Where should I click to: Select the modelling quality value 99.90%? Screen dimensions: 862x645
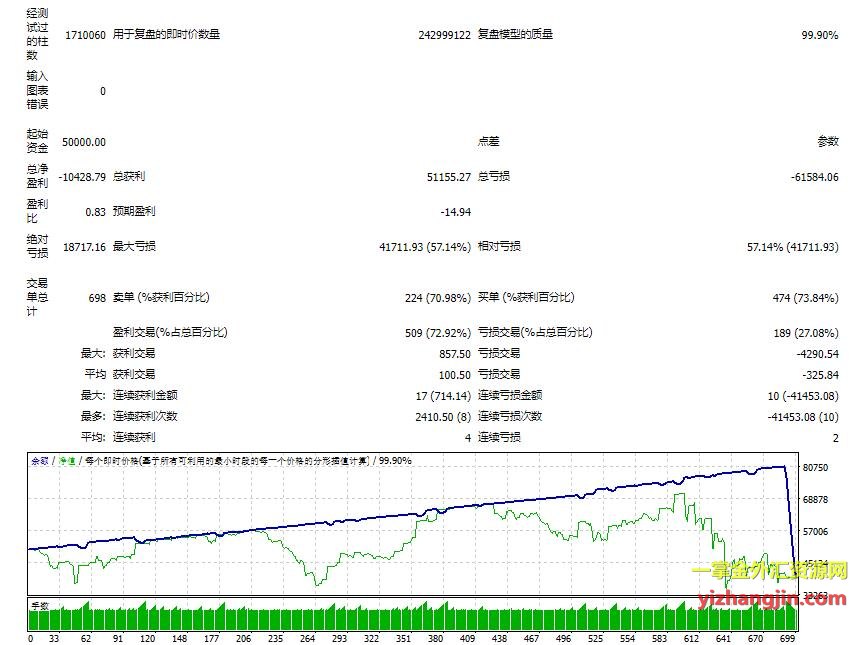820,35
